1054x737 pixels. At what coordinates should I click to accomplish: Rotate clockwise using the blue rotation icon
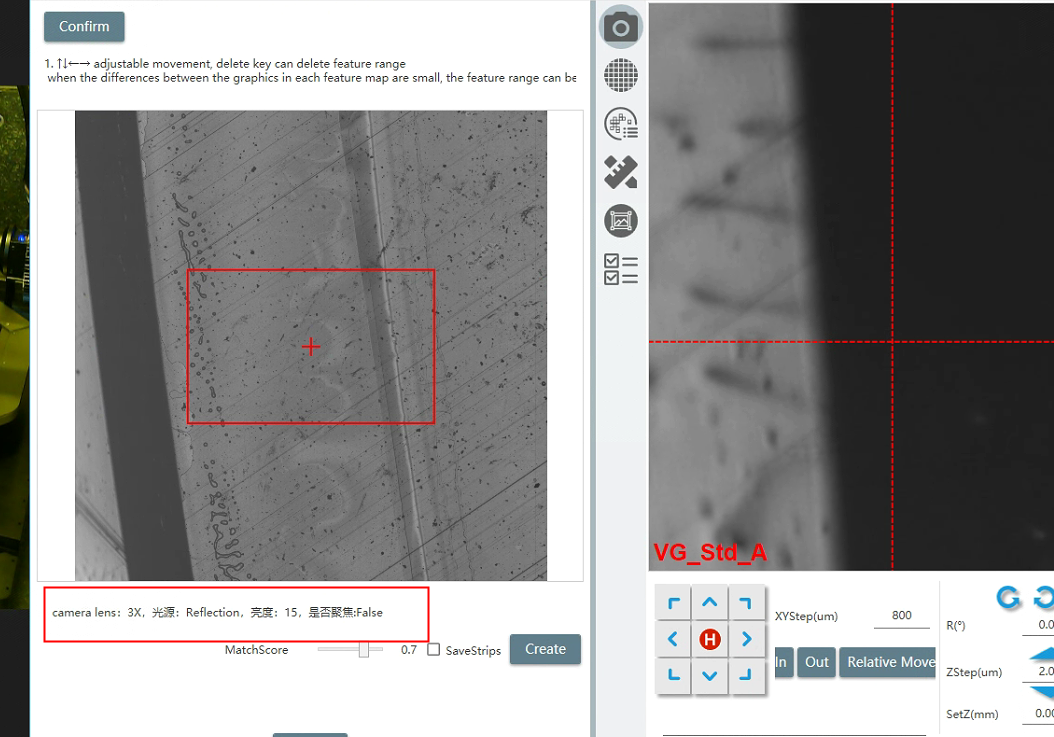(x=1008, y=597)
